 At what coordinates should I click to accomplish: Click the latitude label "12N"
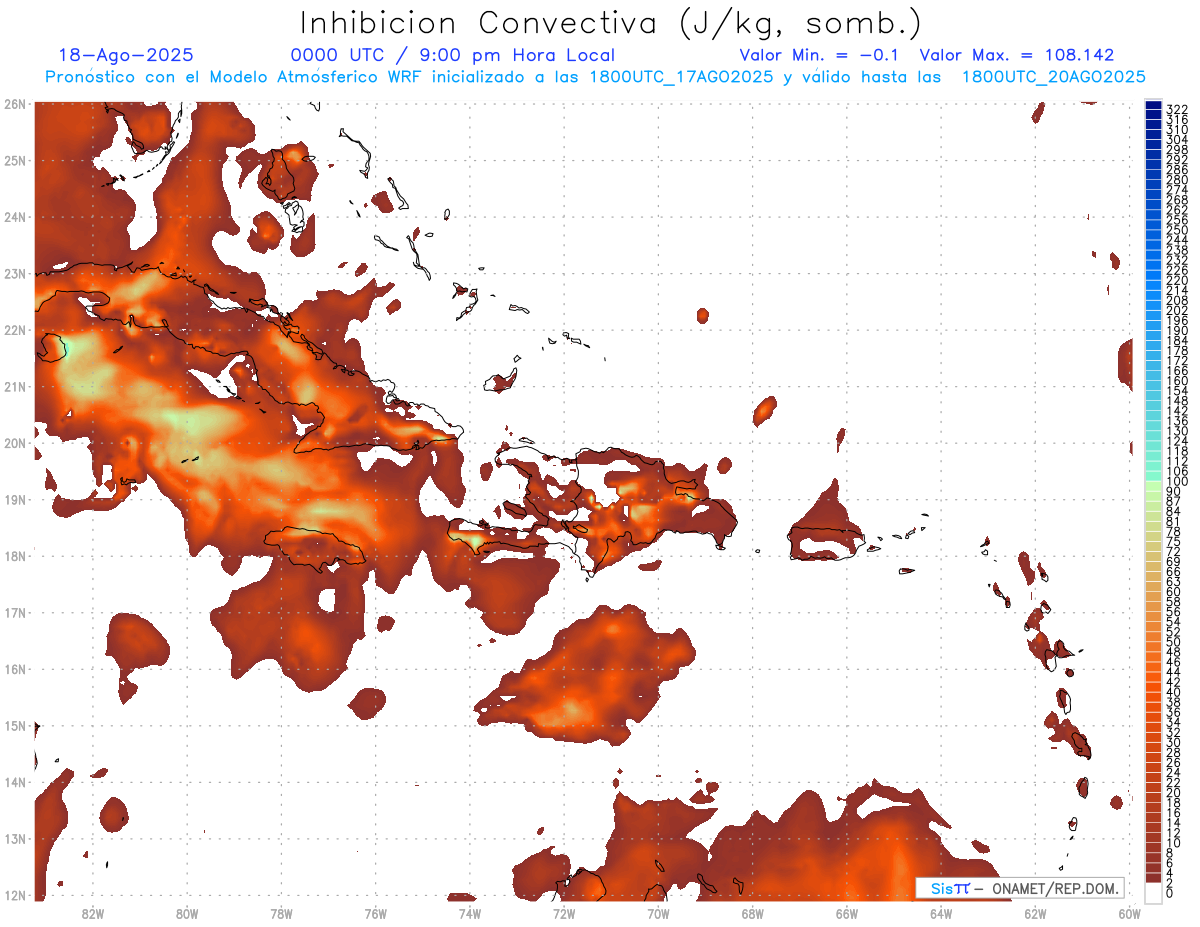[15, 895]
